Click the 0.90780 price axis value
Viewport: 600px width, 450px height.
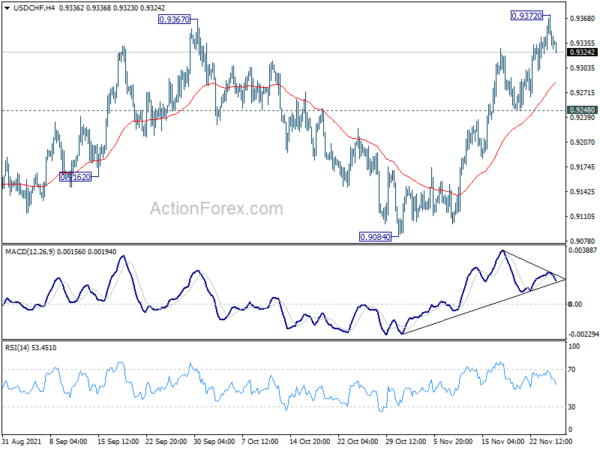click(x=582, y=241)
